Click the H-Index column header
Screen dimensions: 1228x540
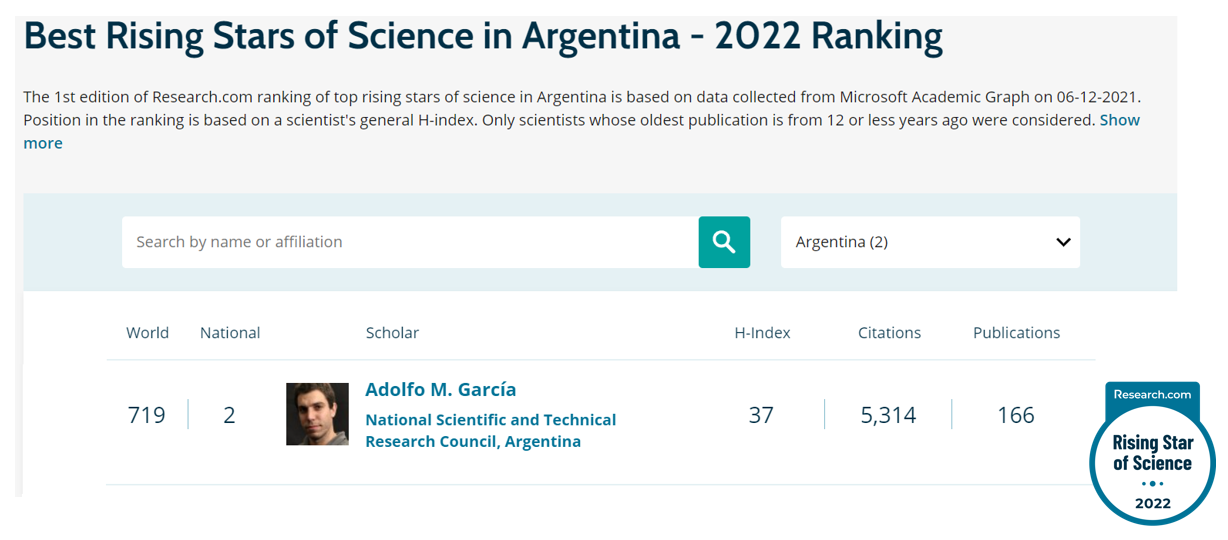(x=762, y=333)
